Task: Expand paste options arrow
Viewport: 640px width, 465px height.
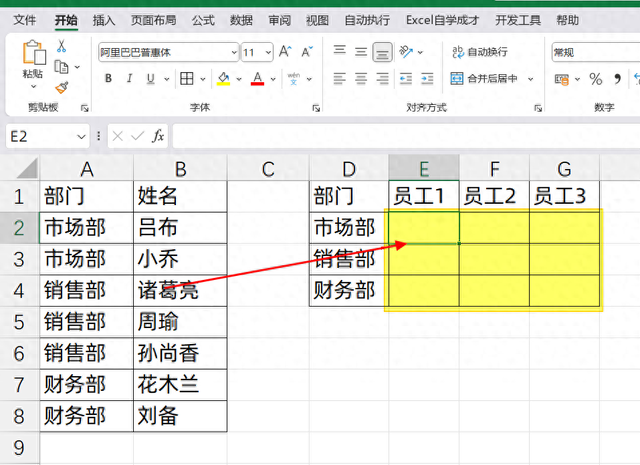Action: tap(33, 86)
